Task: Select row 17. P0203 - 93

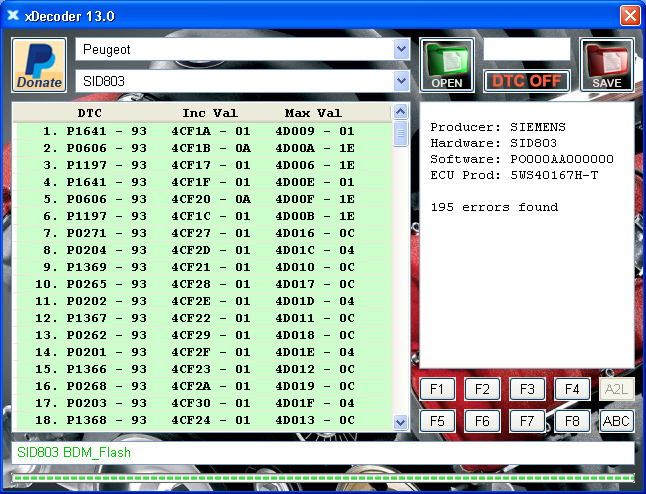Action: point(202,403)
